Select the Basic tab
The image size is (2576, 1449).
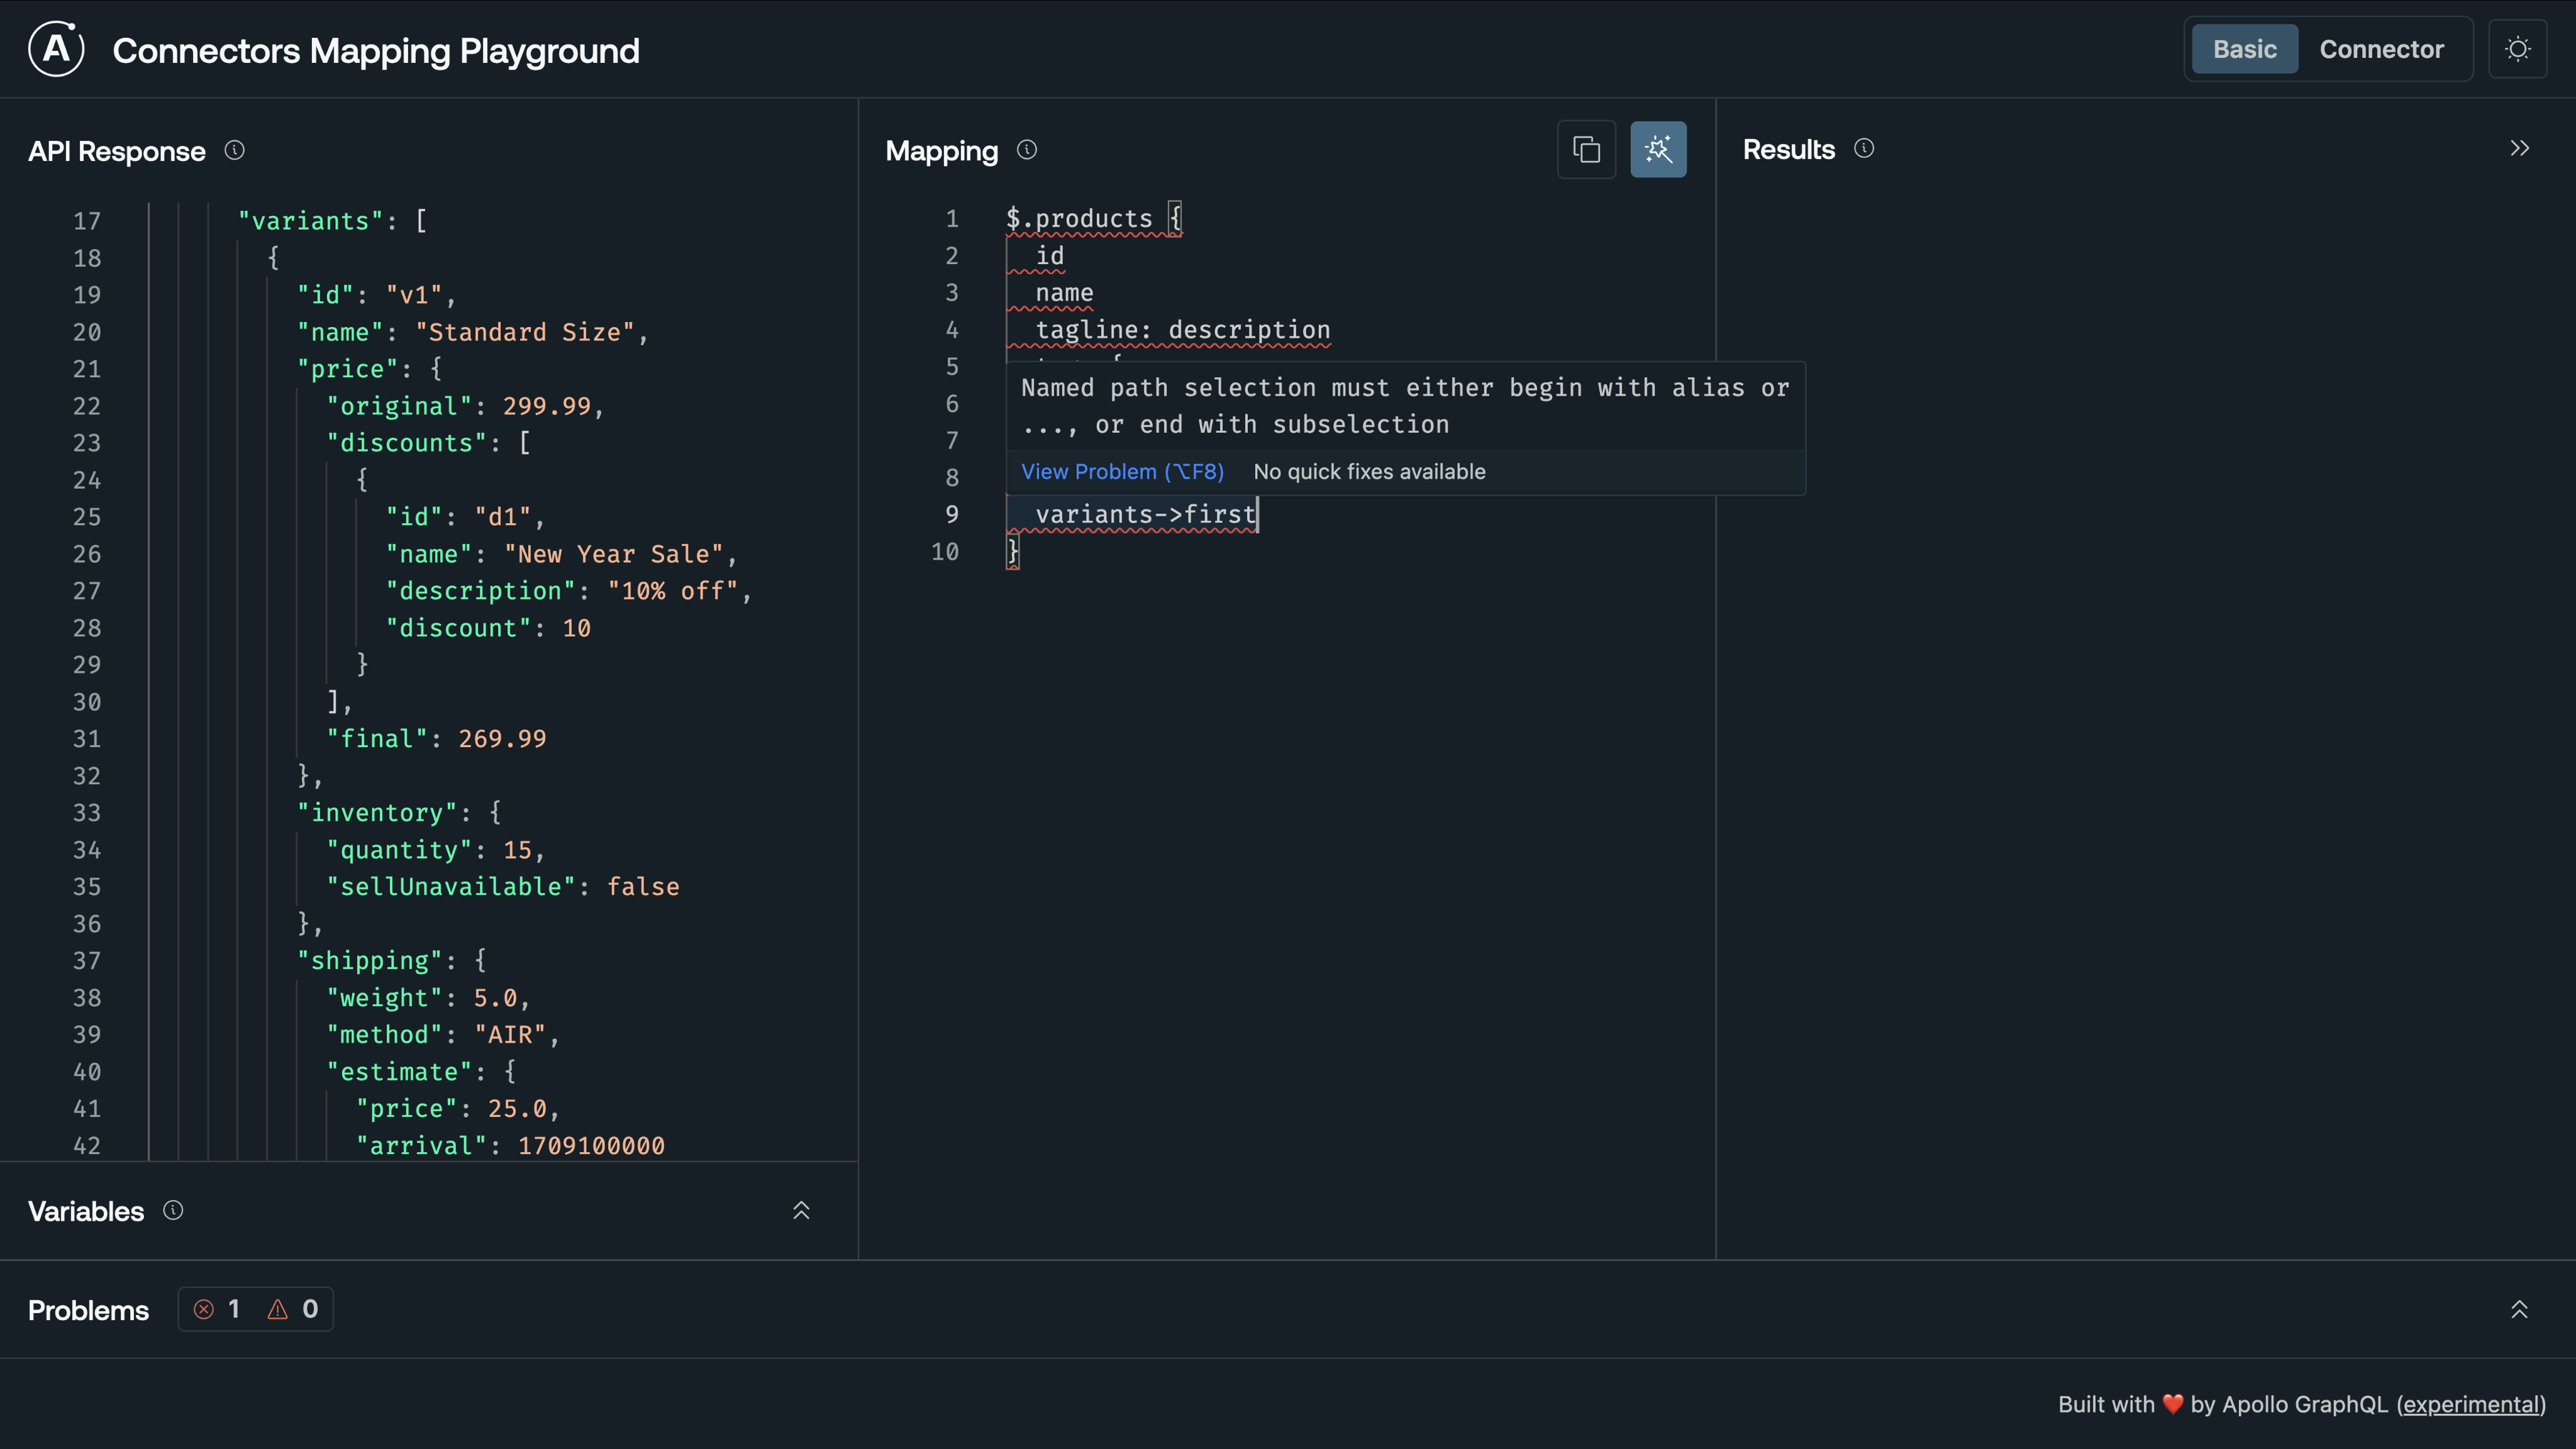(2243, 48)
